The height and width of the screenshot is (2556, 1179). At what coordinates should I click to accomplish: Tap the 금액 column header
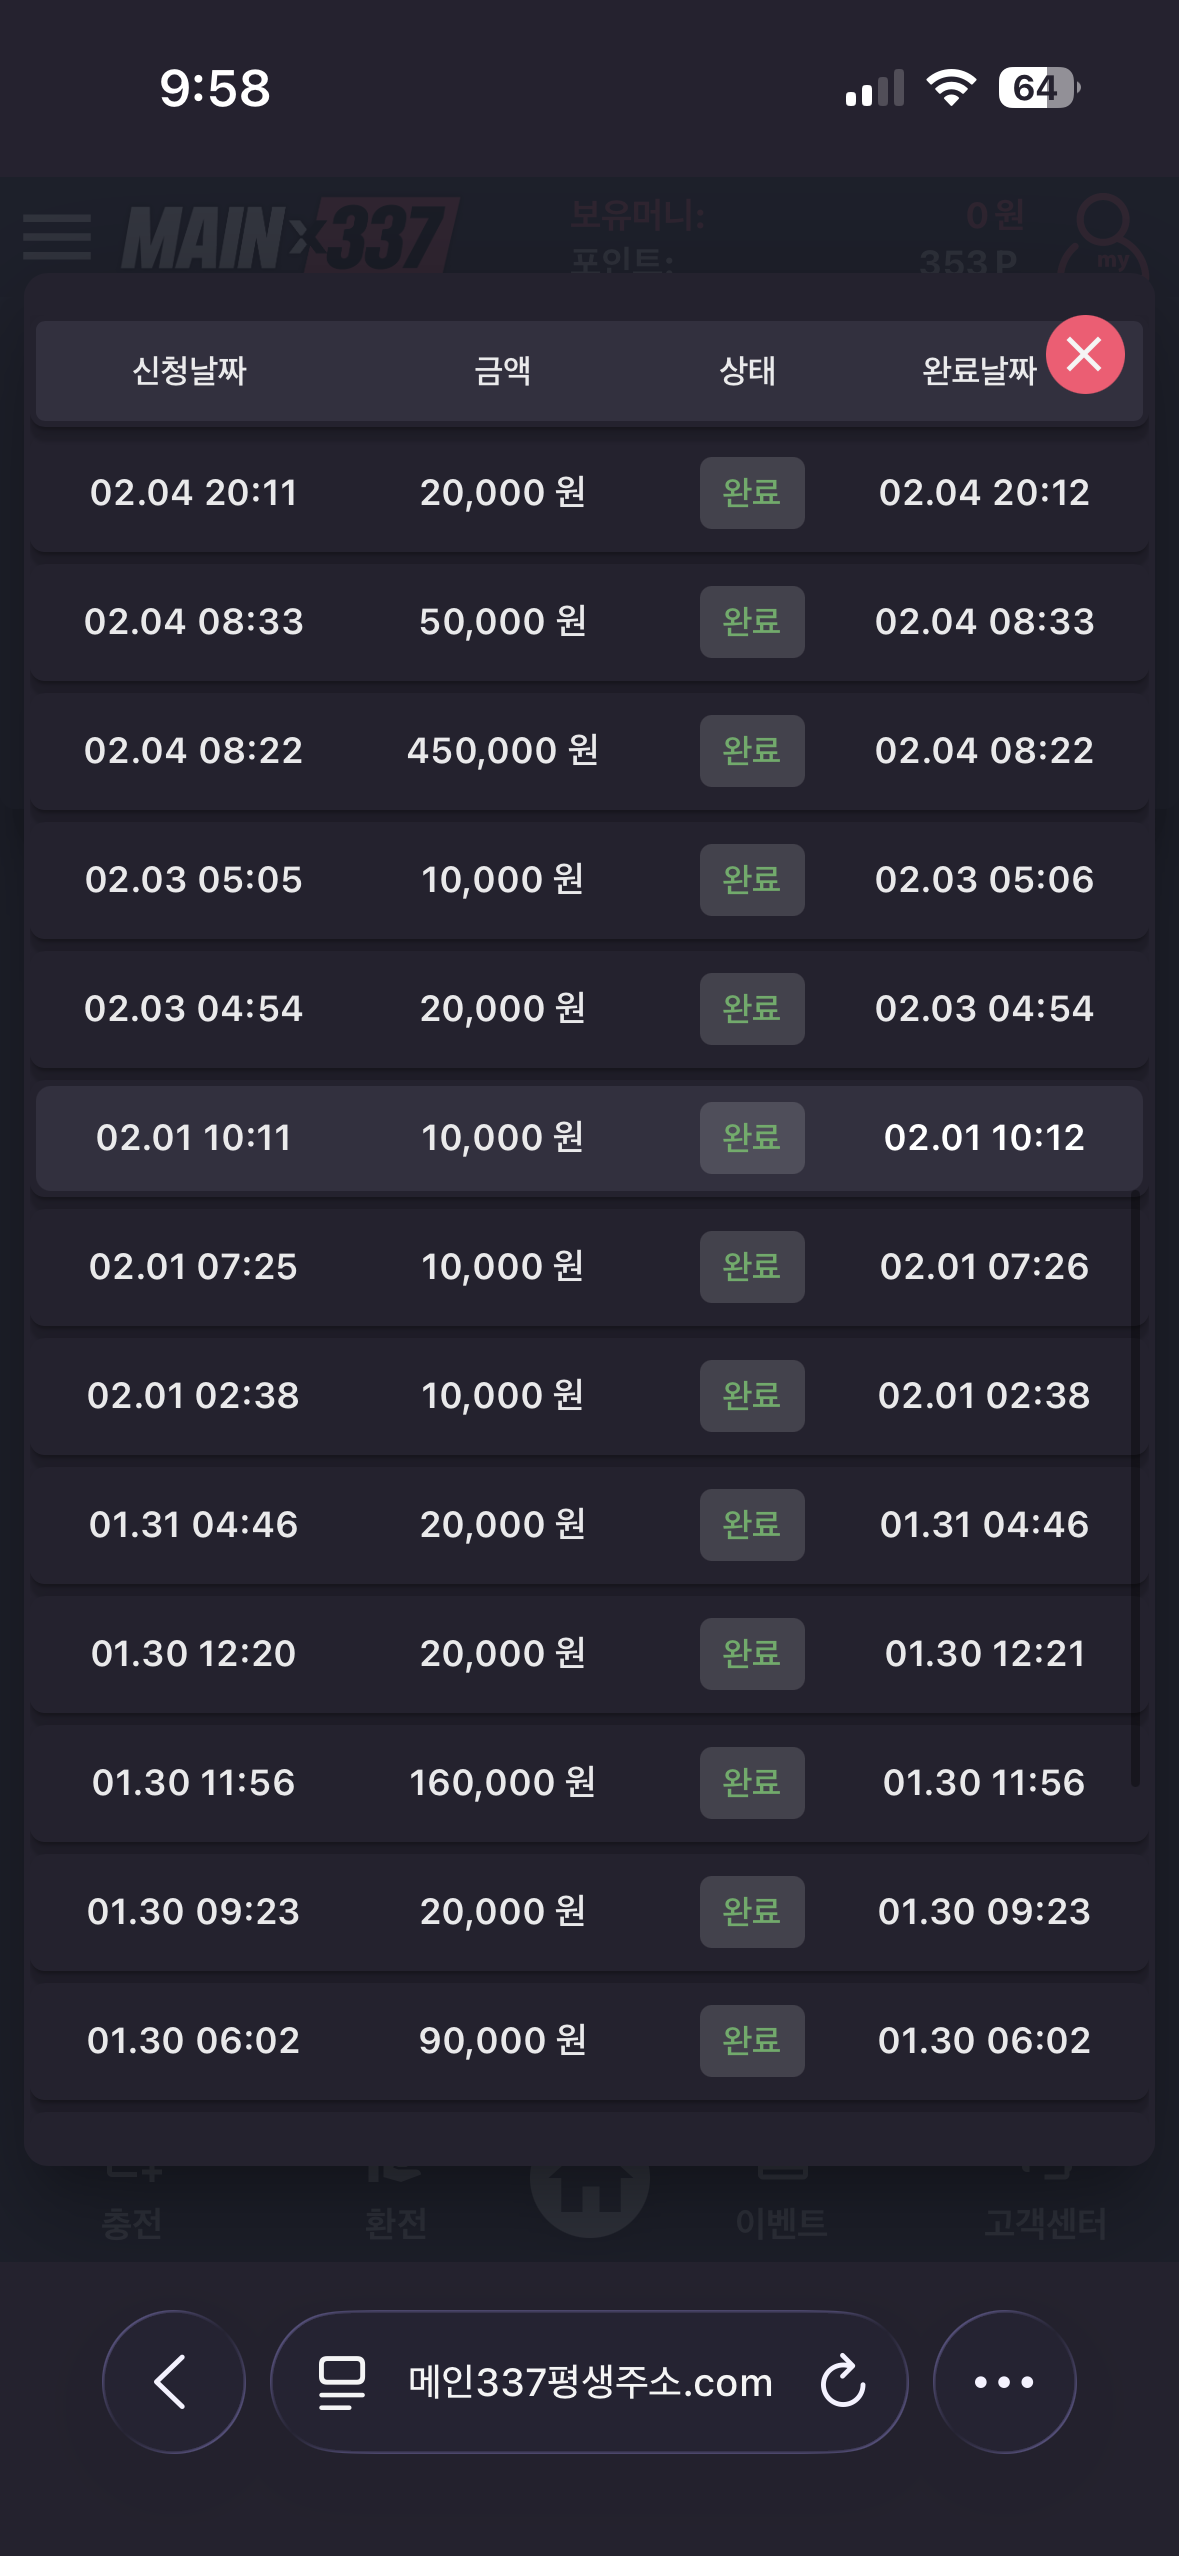click(502, 371)
